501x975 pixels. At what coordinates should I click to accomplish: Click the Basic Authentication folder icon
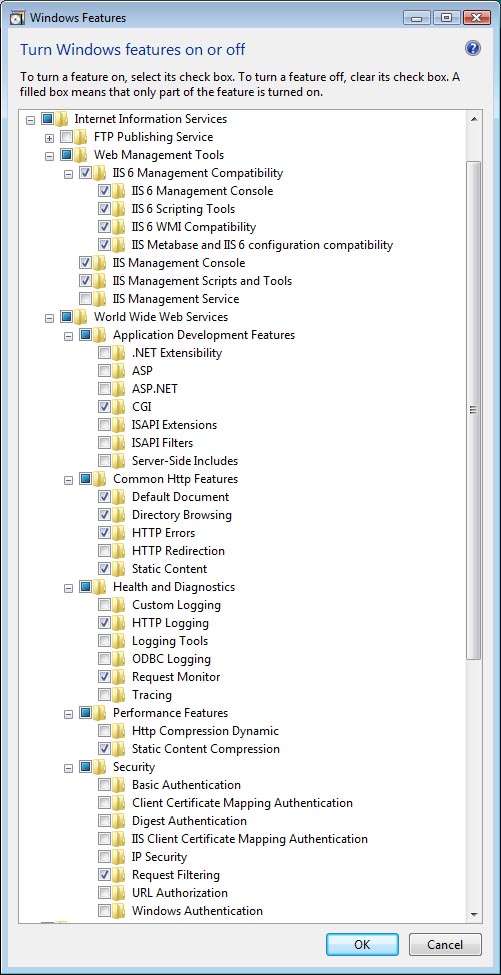tap(119, 785)
